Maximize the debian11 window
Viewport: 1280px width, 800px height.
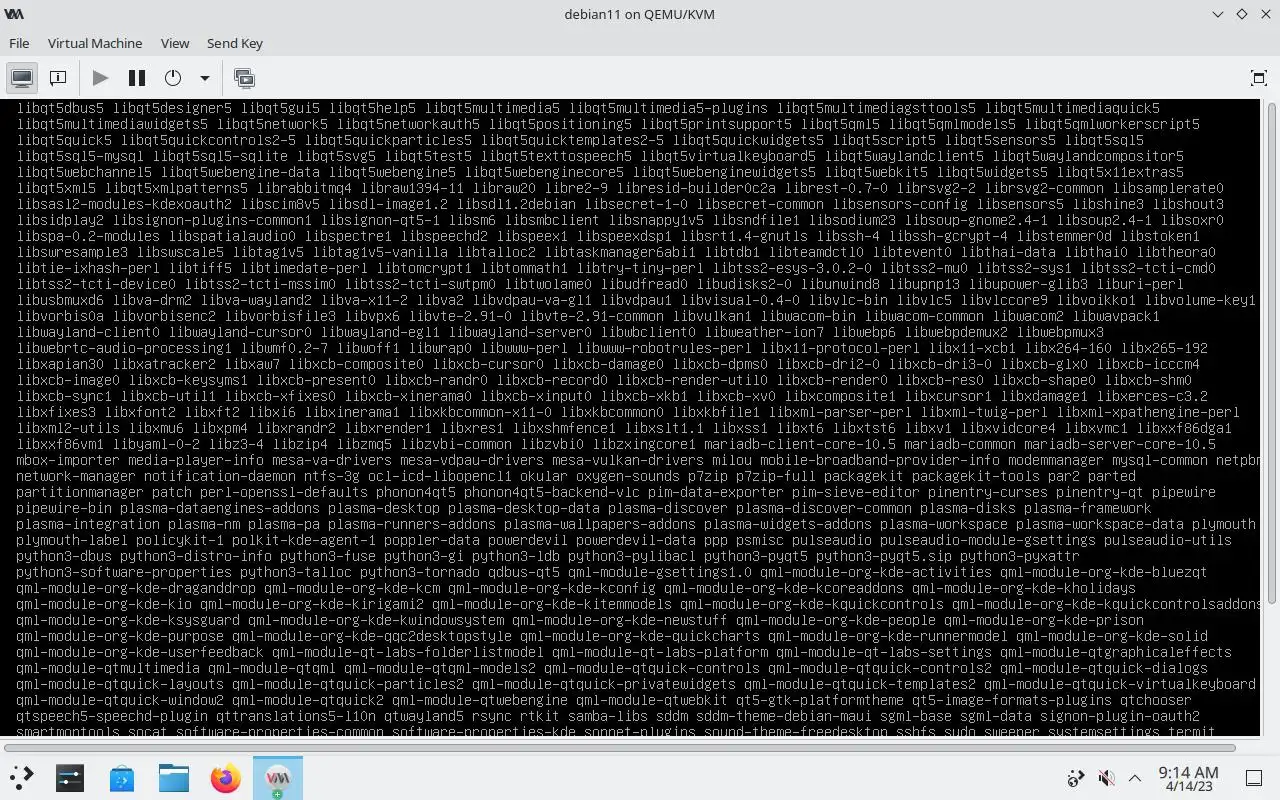coord(1241,14)
